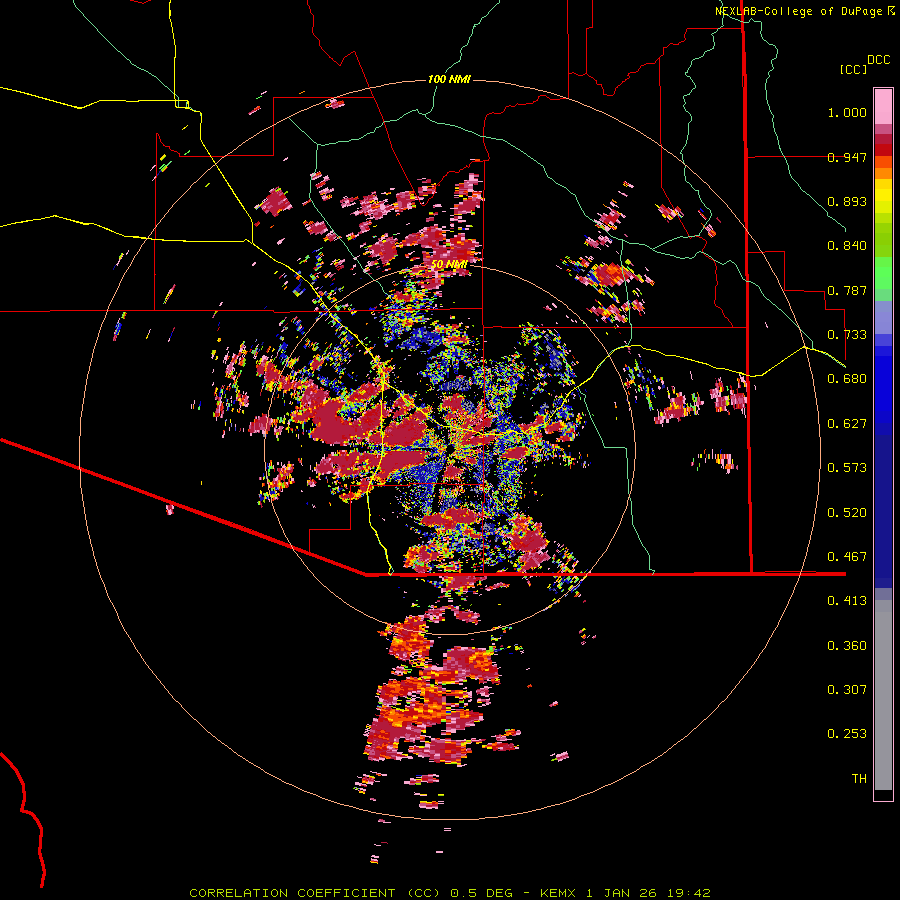Click the pink top segment of the color bar
This screenshot has height=900, width=900.
coord(883,107)
